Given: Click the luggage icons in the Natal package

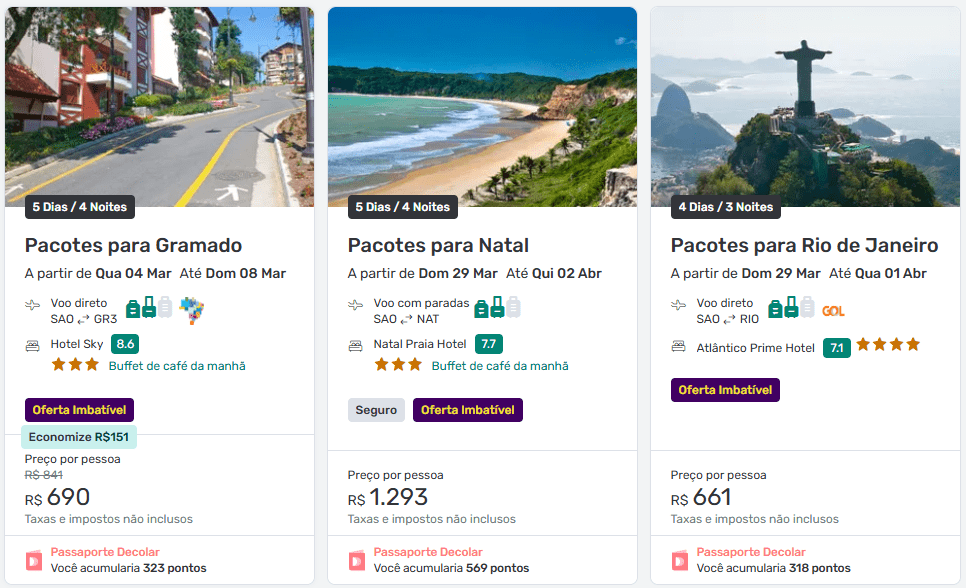Looking at the screenshot, I should 497,308.
